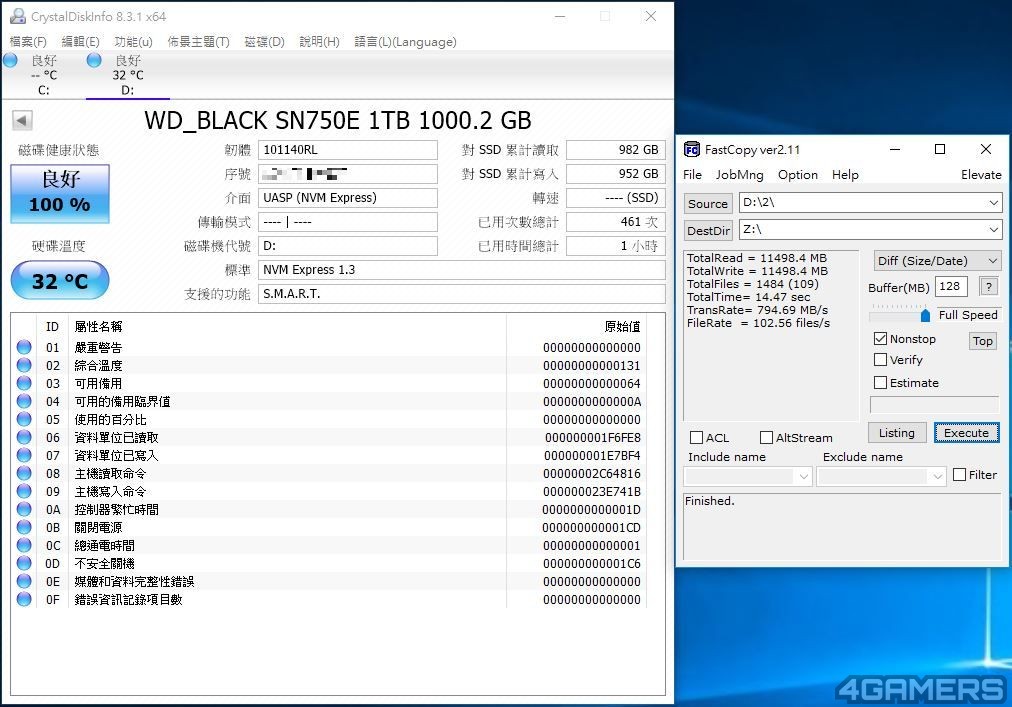Image resolution: width=1012 pixels, height=707 pixels.
Task: Open the 檔案(F) menu
Action: click(28, 42)
